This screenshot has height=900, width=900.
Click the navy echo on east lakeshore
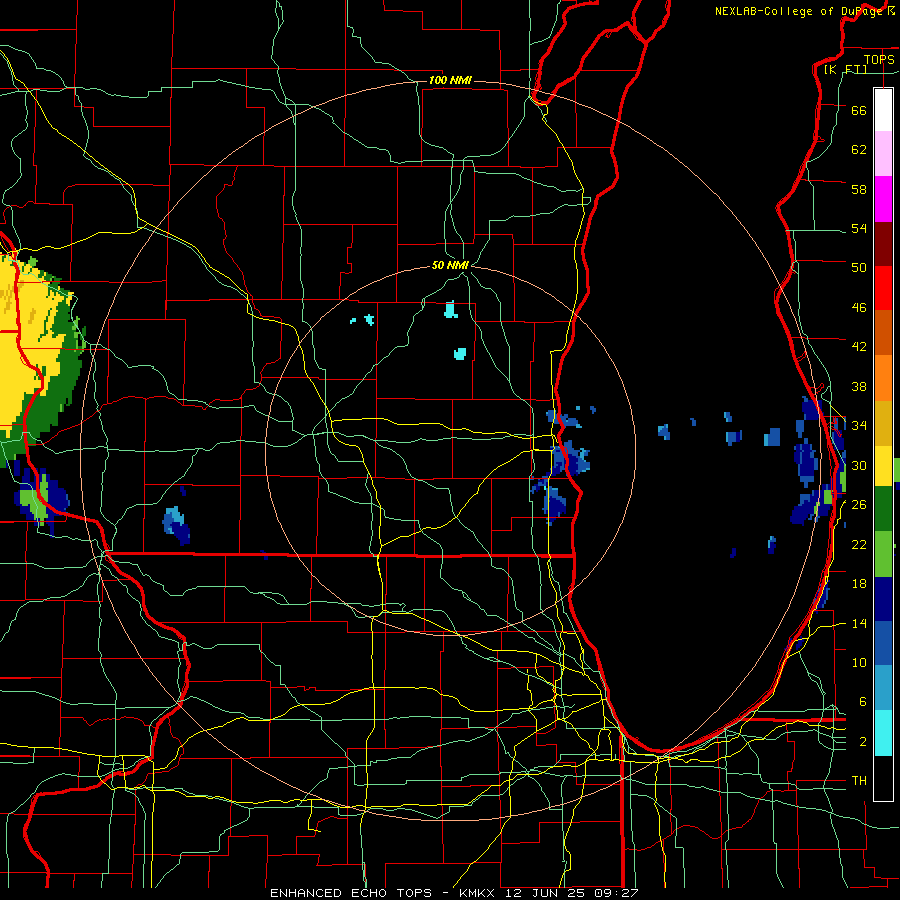click(806, 462)
